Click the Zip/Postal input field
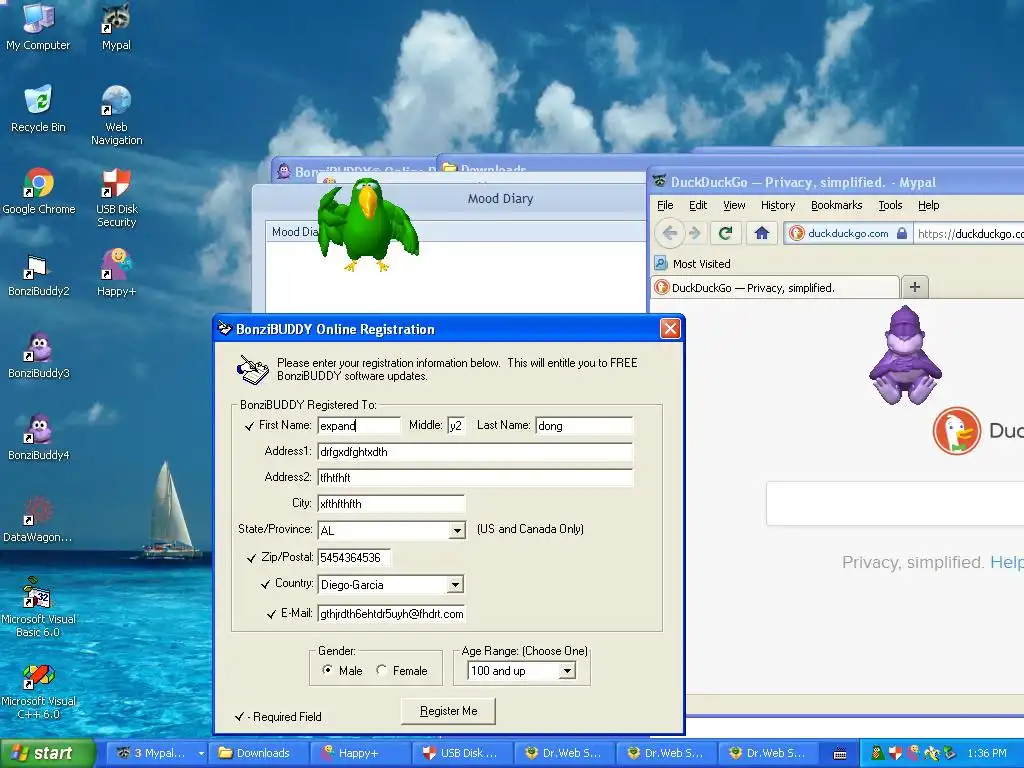Viewport: 1024px width, 768px height. coord(354,558)
